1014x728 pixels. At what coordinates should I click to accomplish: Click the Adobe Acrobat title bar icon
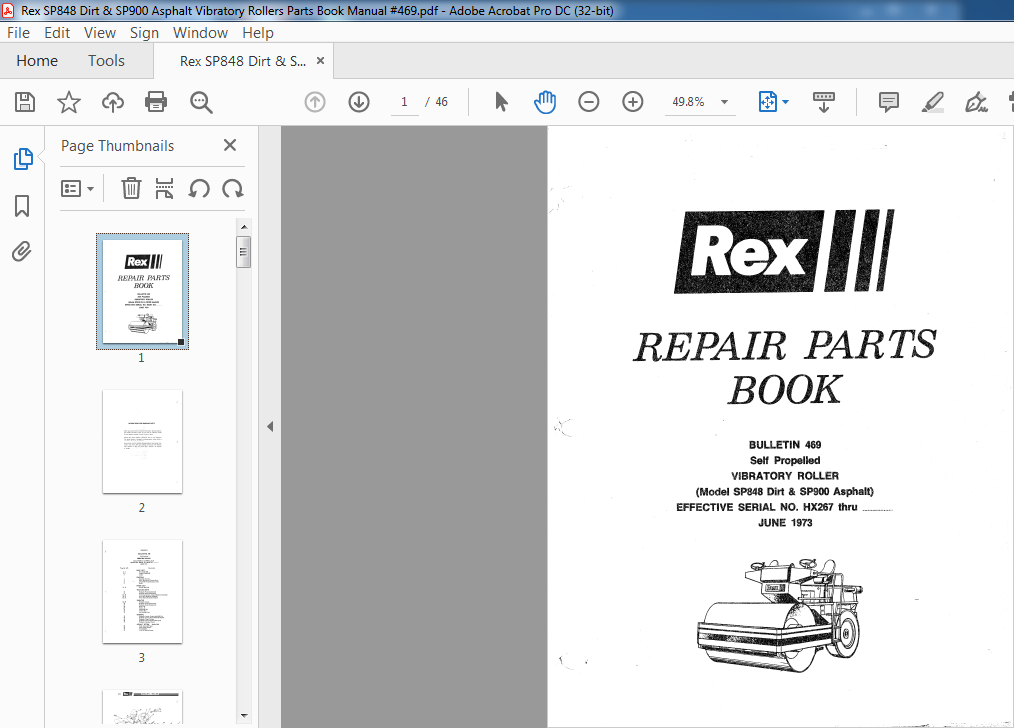(8, 10)
